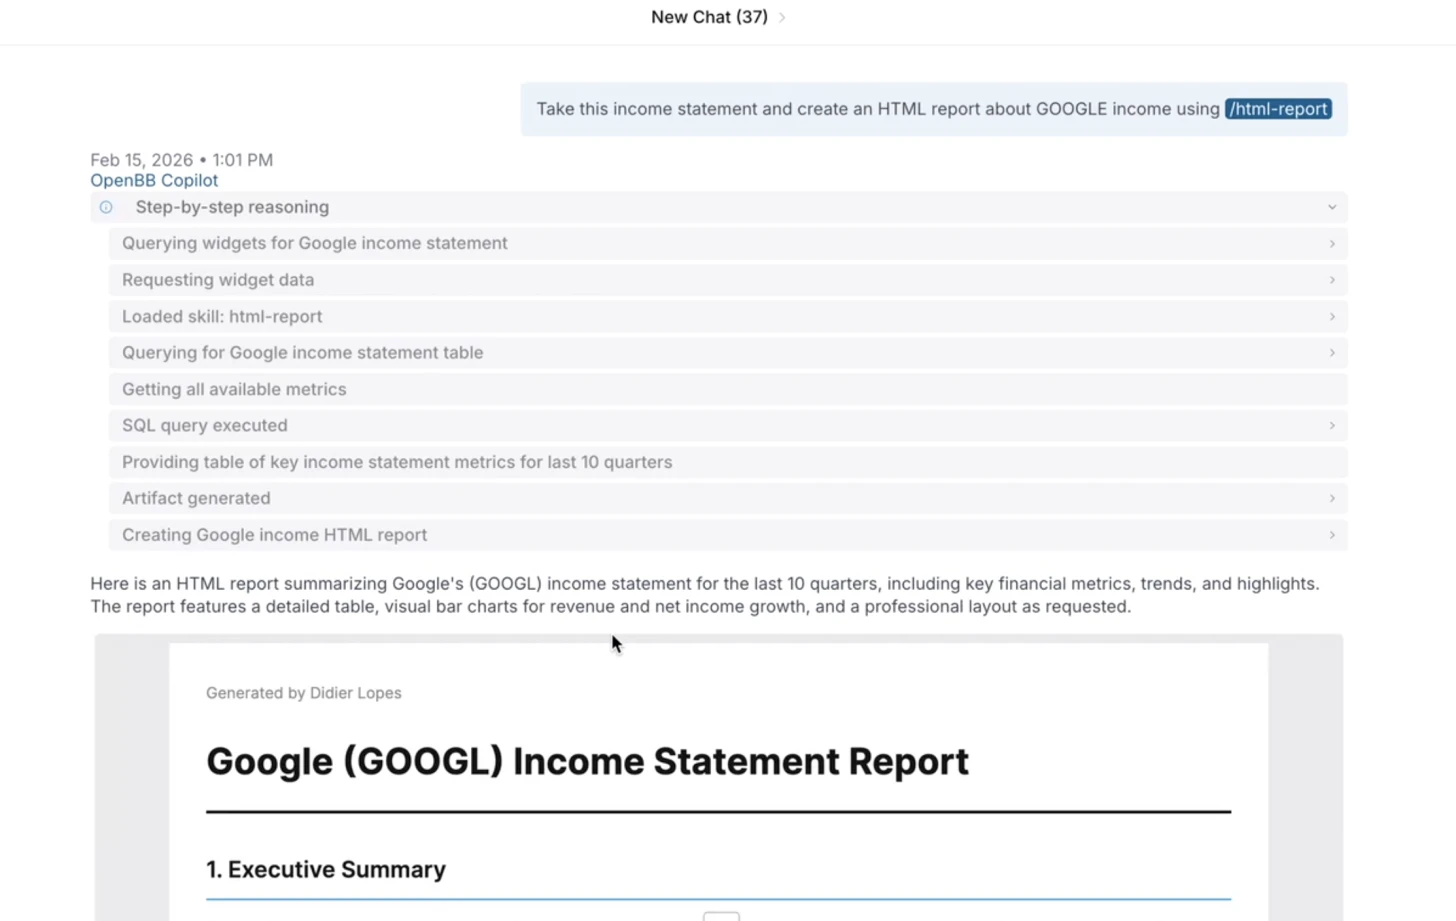
Task: Expand 'Querying for Google income statement table'
Action: 1332,353
